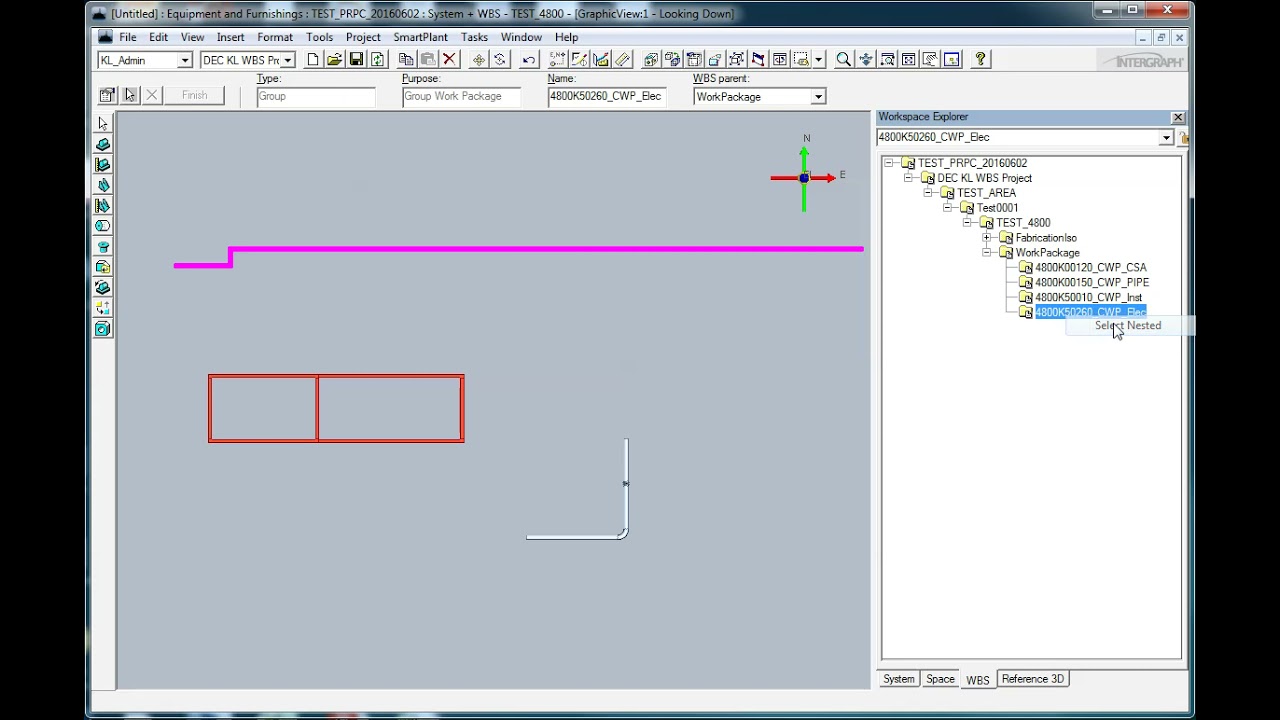Select 4800K00120_CWP_CSA in tree
Viewport: 1280px width, 720px height.
pos(1090,268)
